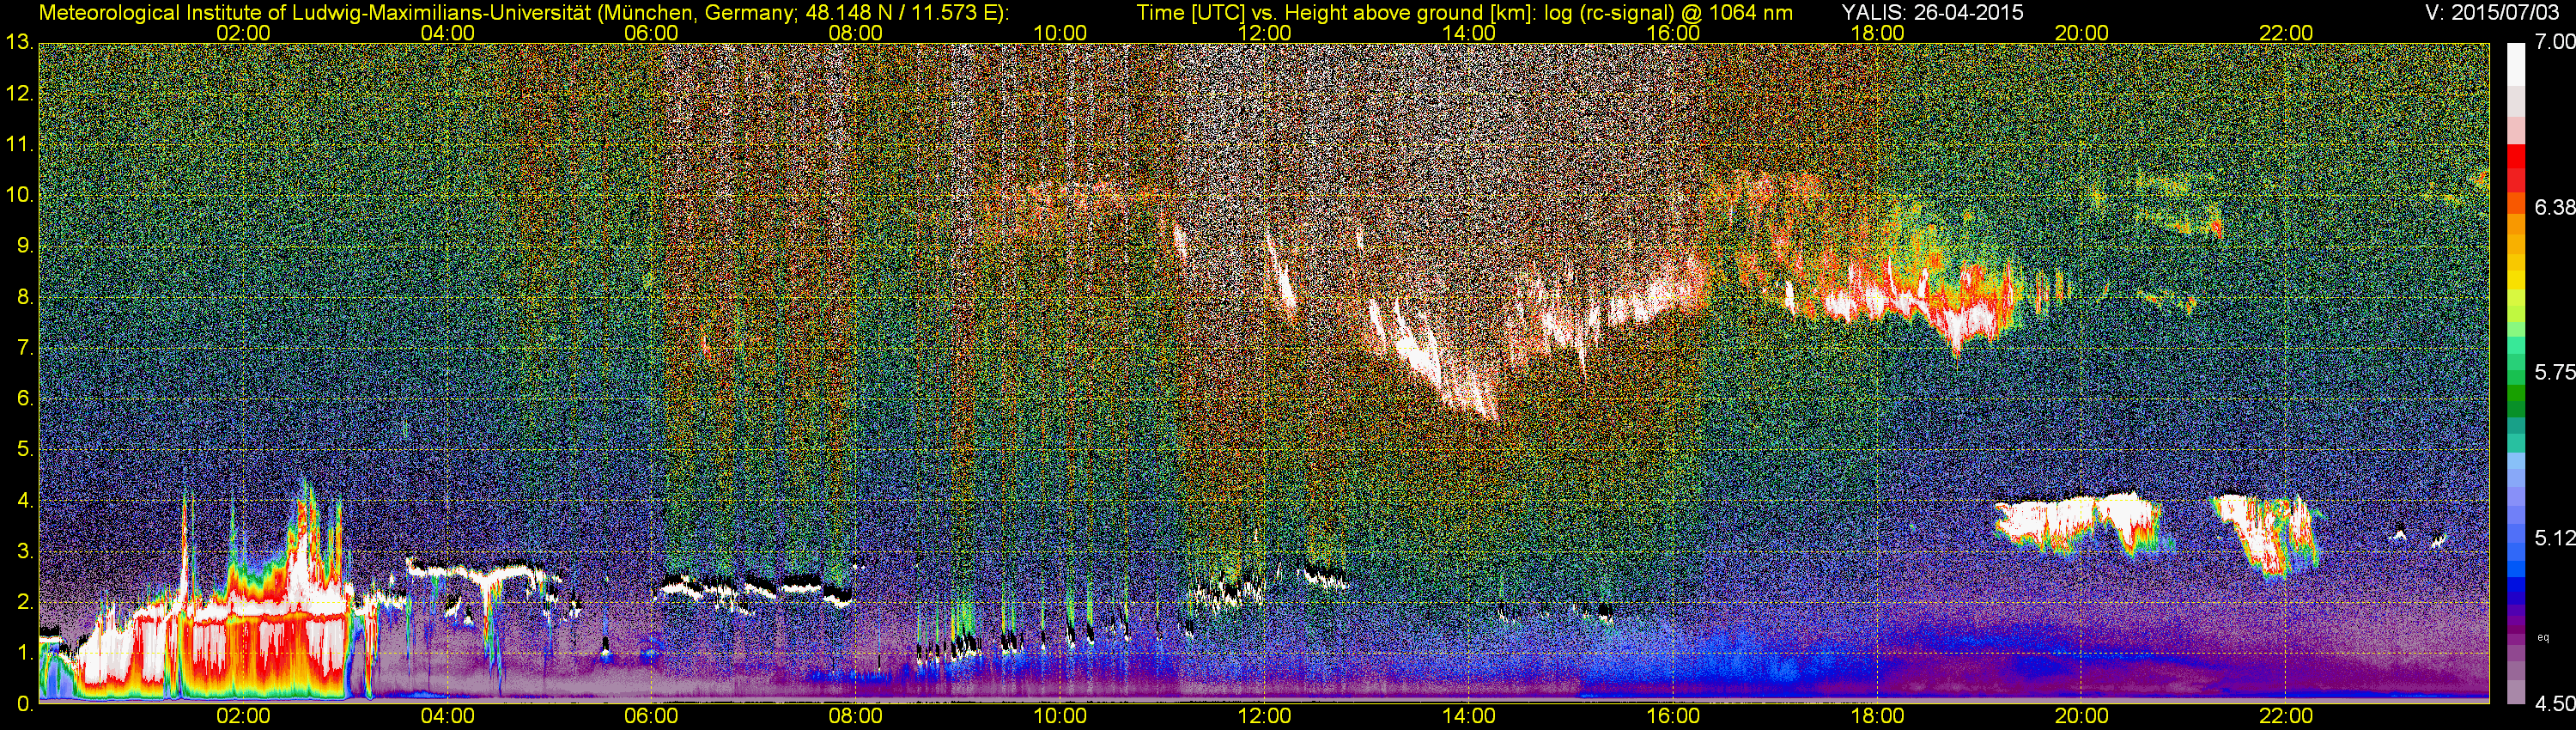Click the 12. km height axis label
Viewport: 2576px width, 730px height.
coord(20,94)
